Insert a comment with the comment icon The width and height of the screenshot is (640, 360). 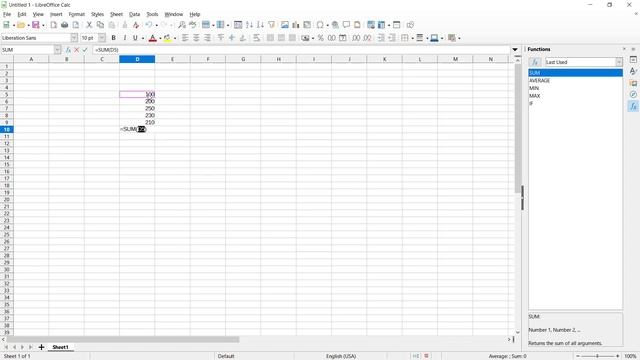click(x=346, y=25)
